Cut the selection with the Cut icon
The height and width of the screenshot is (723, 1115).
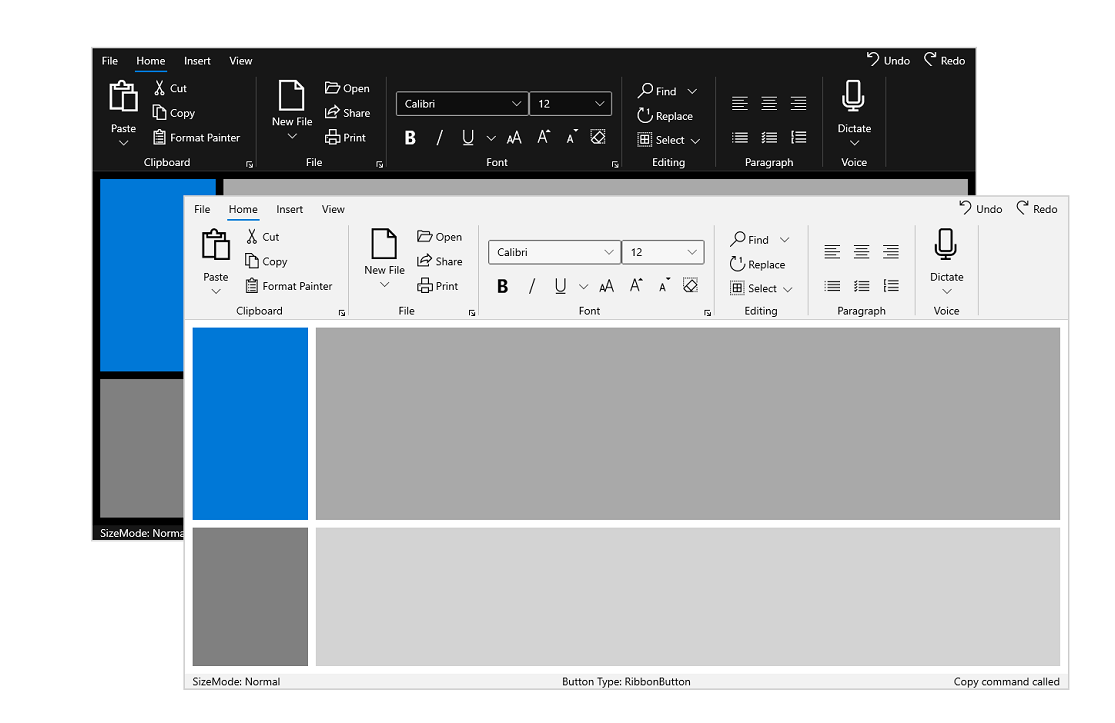pyautogui.click(x=263, y=237)
